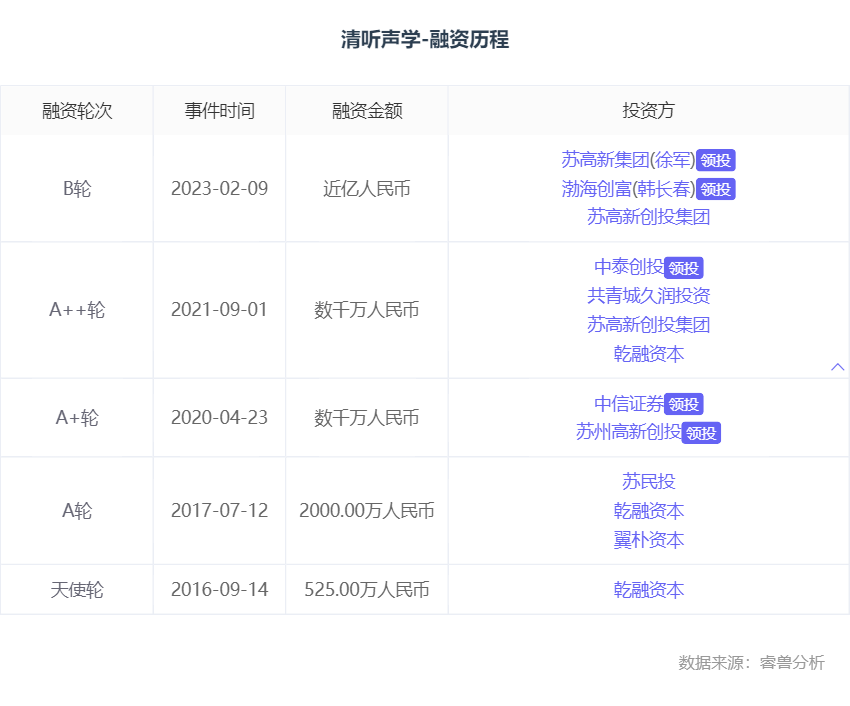The image size is (850, 706).
Task: Click the B轮 round cell
Action: [x=77, y=189]
